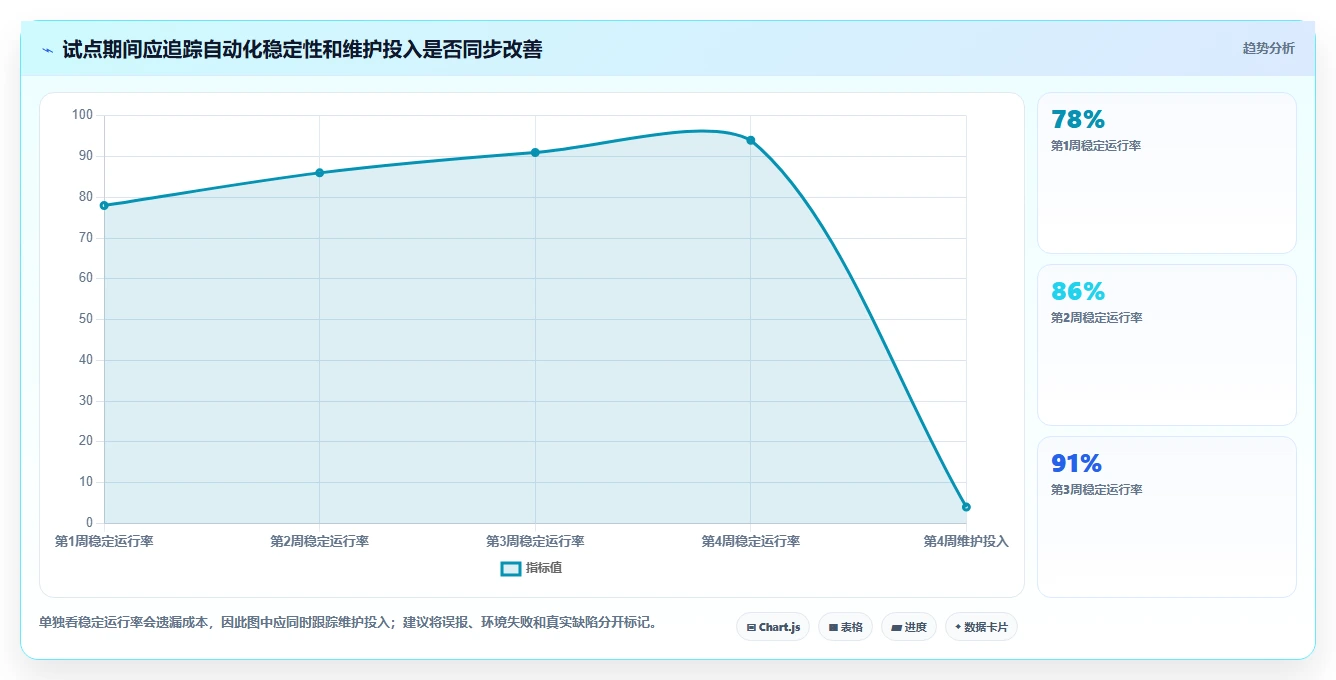Click the 91% value text
Screen dimensions: 1336x680
1076,464
